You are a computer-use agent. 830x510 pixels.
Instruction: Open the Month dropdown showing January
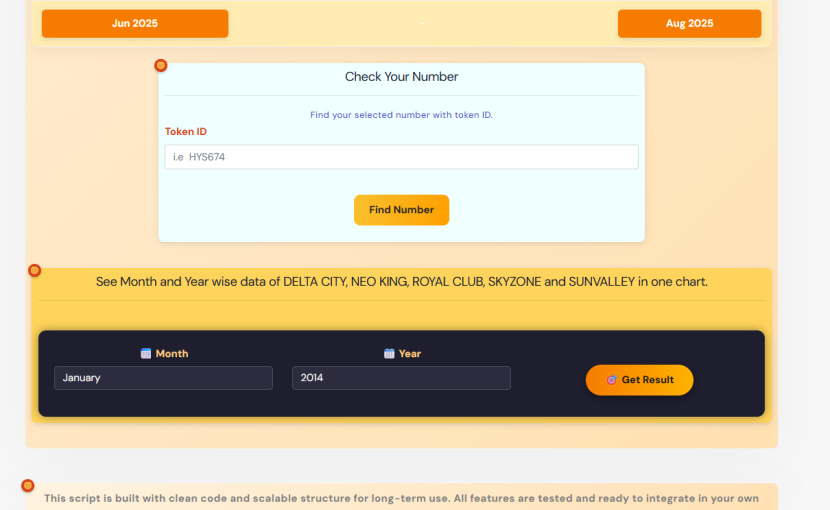tap(163, 378)
